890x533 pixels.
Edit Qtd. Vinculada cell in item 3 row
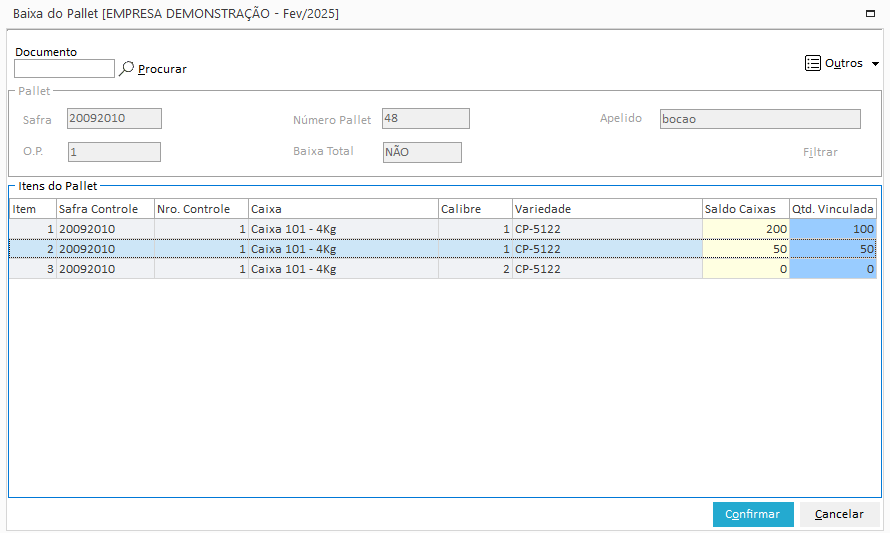click(x=833, y=269)
